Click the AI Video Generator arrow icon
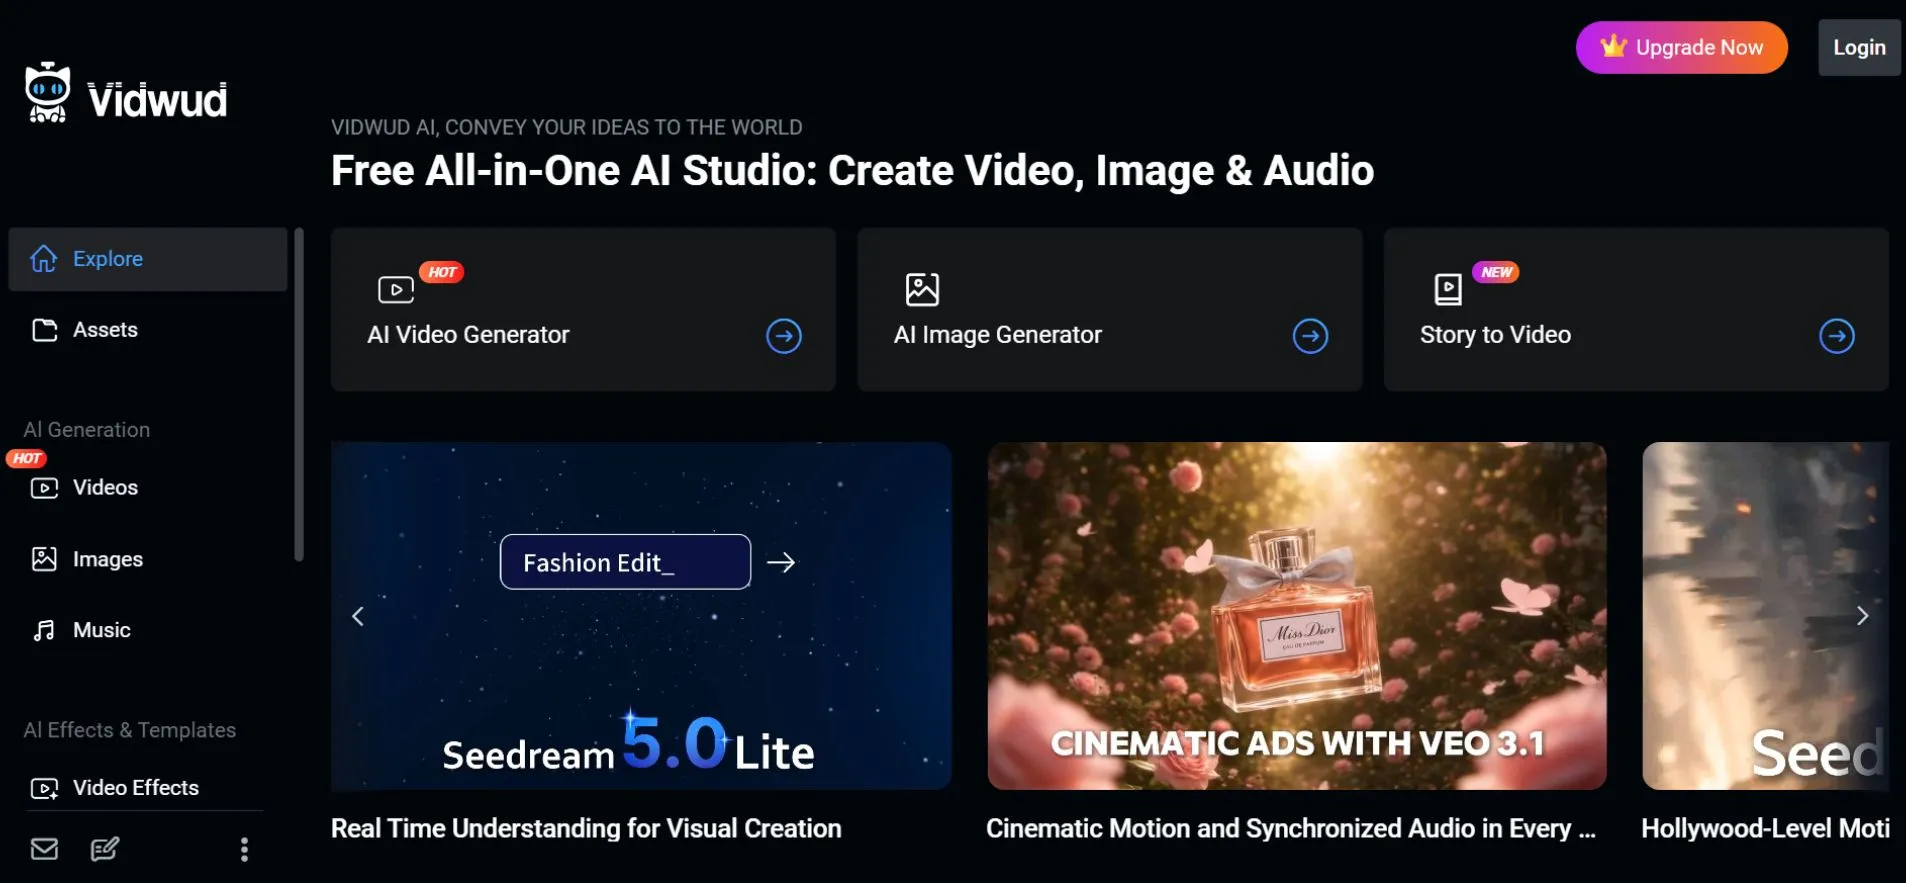The width and height of the screenshot is (1906, 883). click(x=784, y=336)
